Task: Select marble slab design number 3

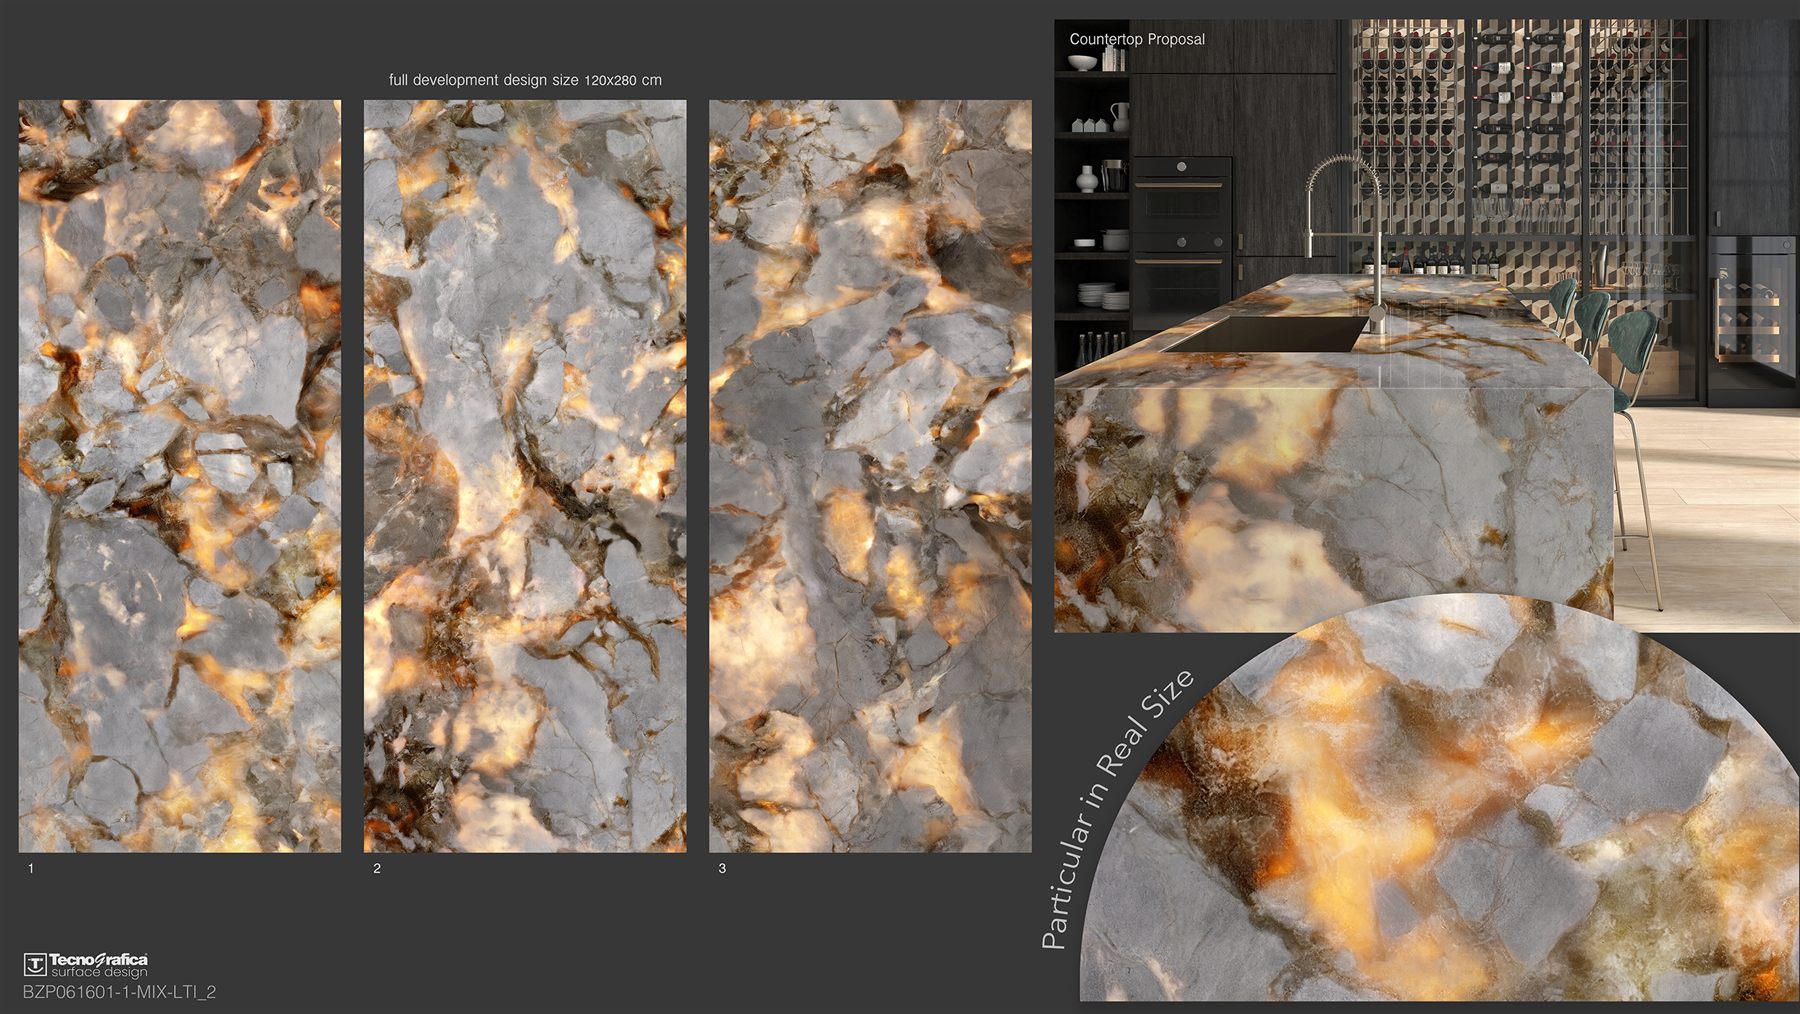Action: point(870,476)
